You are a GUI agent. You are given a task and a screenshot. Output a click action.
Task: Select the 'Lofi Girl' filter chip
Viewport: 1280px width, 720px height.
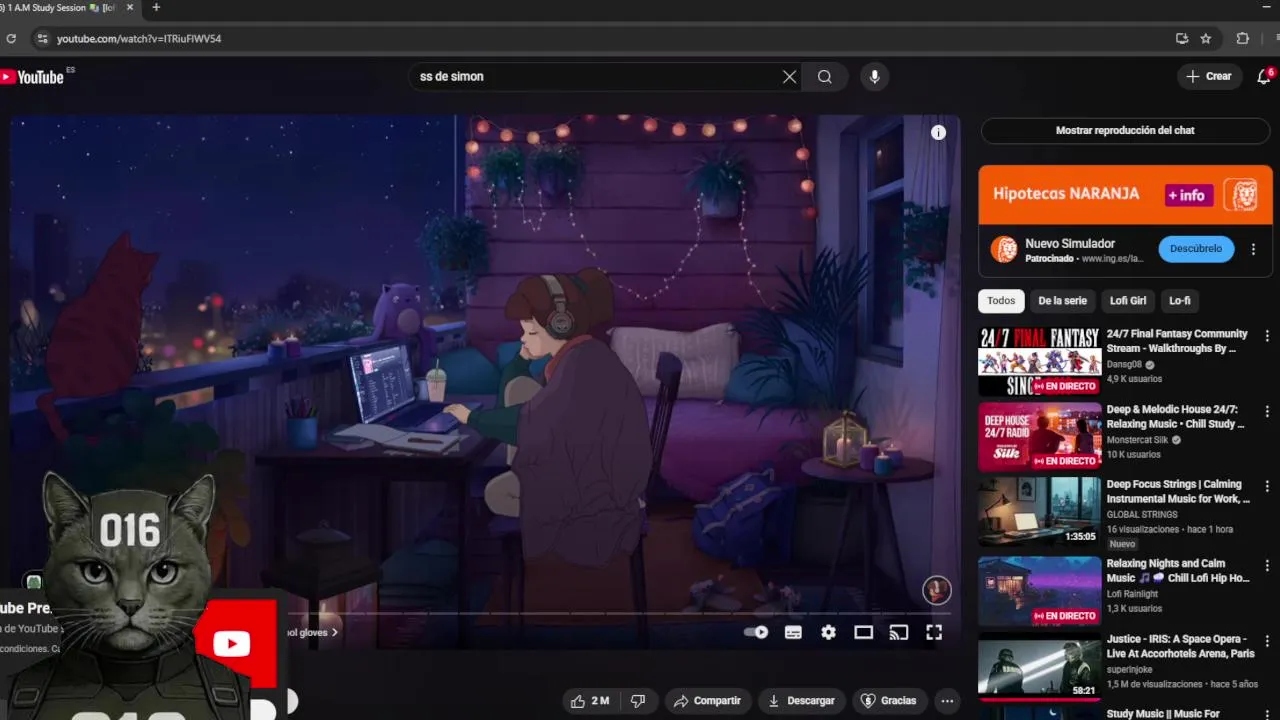point(1128,301)
